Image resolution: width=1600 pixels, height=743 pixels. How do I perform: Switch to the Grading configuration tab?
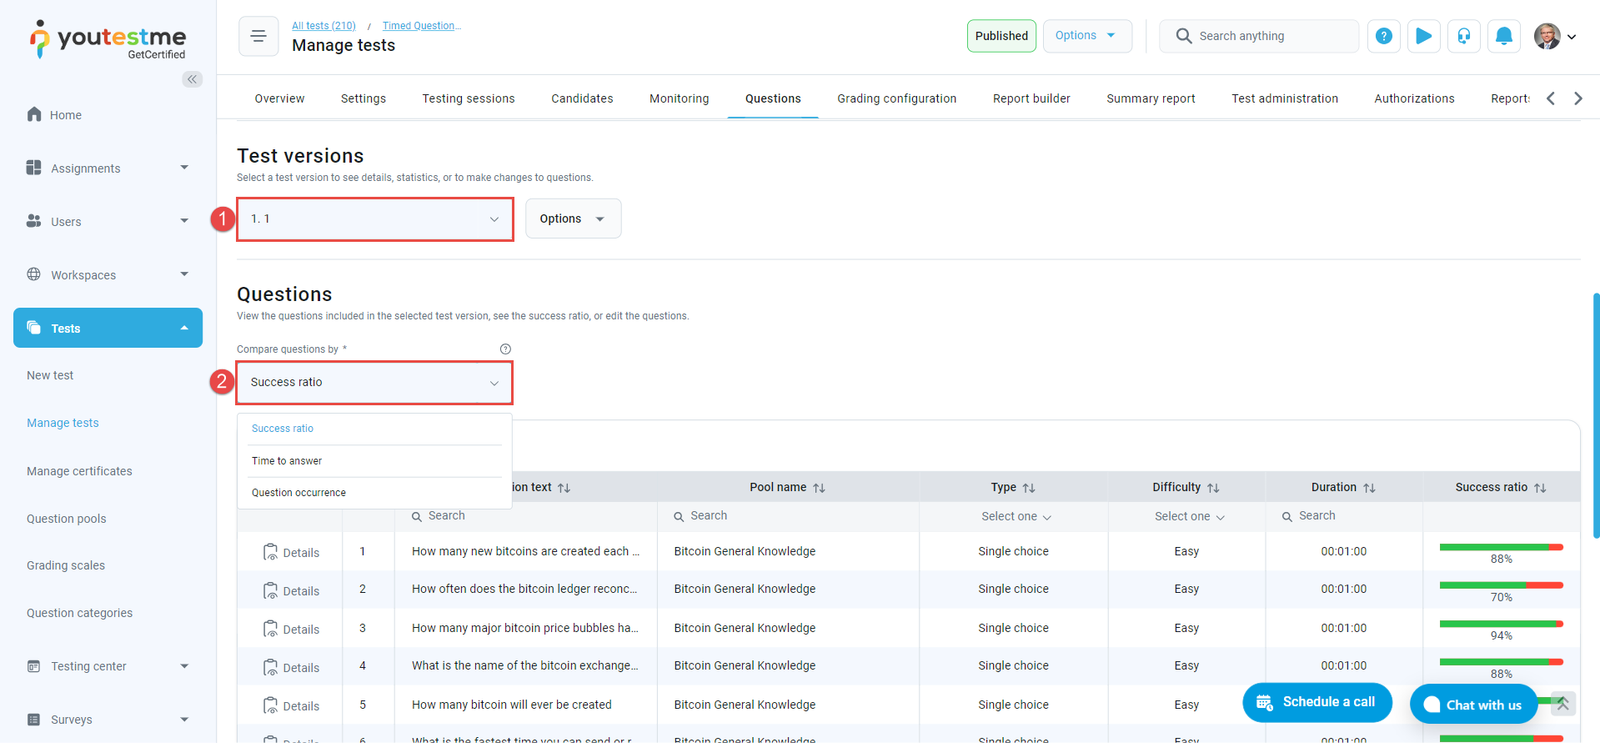896,98
